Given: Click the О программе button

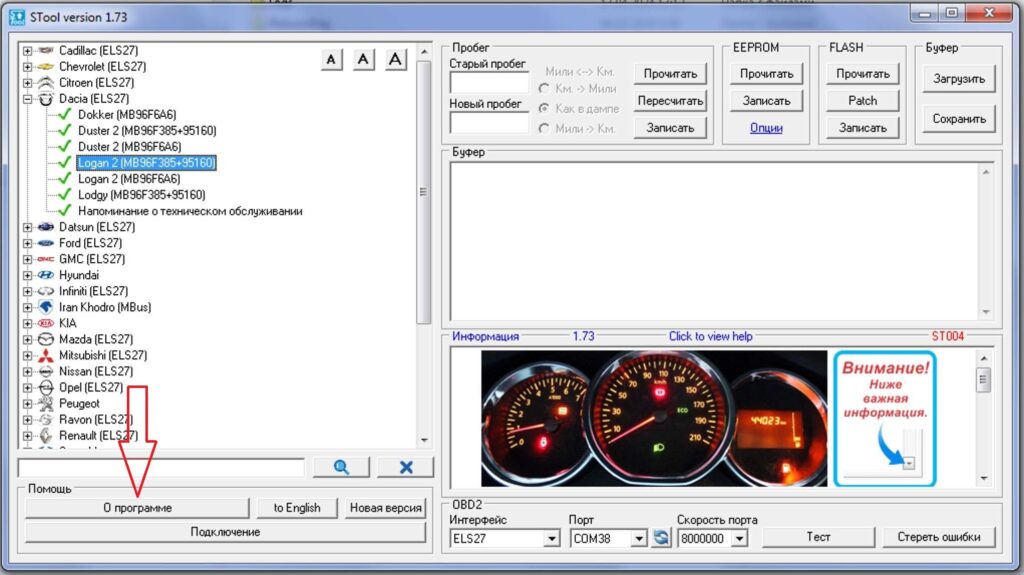Looking at the screenshot, I should (x=137, y=508).
